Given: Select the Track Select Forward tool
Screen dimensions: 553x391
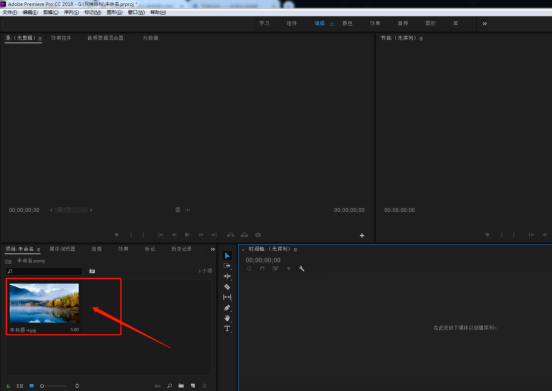Looking at the screenshot, I should click(x=227, y=266).
